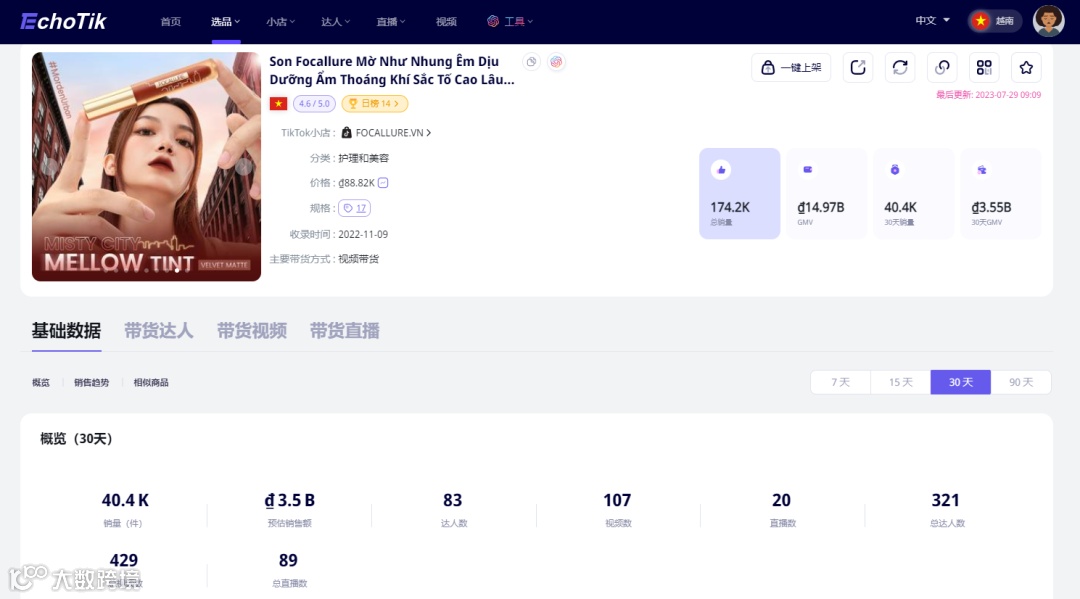Expand the 工具 menu
This screenshot has height=599, width=1080.
click(x=510, y=21)
